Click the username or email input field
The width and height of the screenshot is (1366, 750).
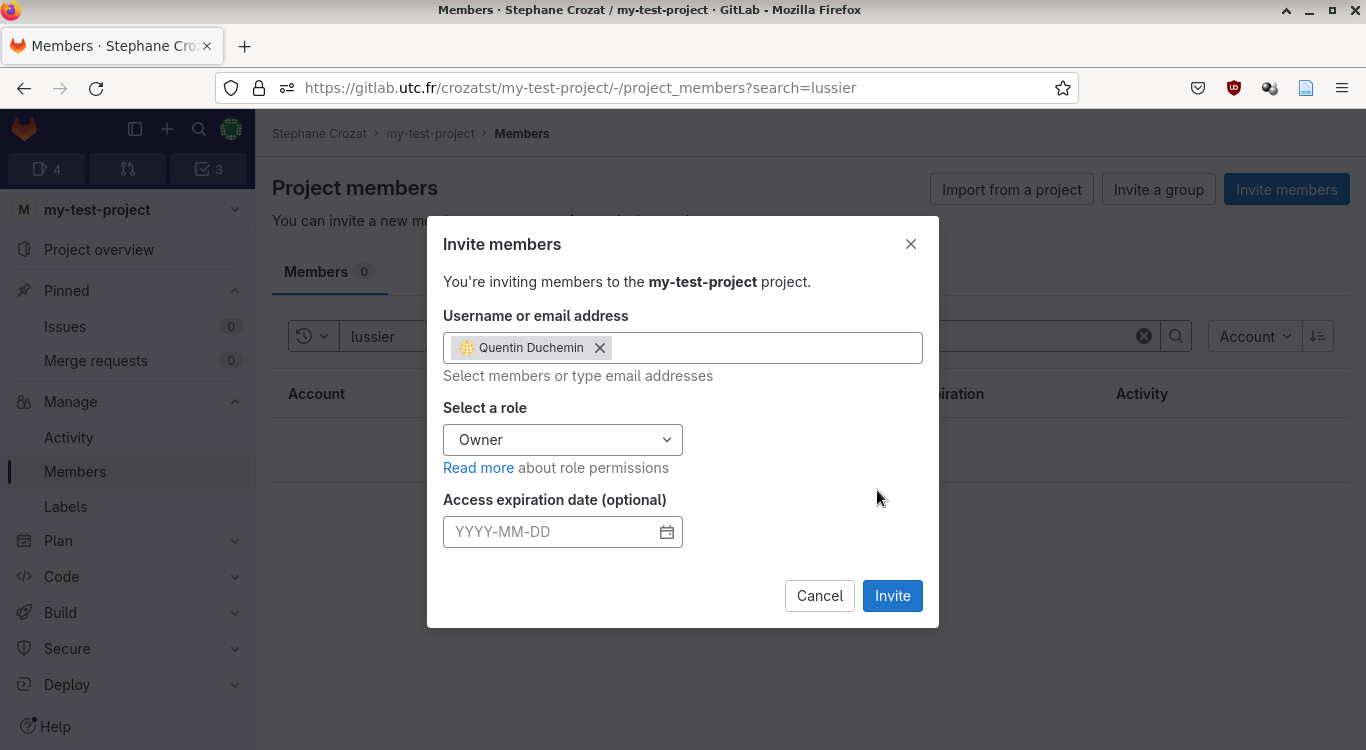[764, 348]
